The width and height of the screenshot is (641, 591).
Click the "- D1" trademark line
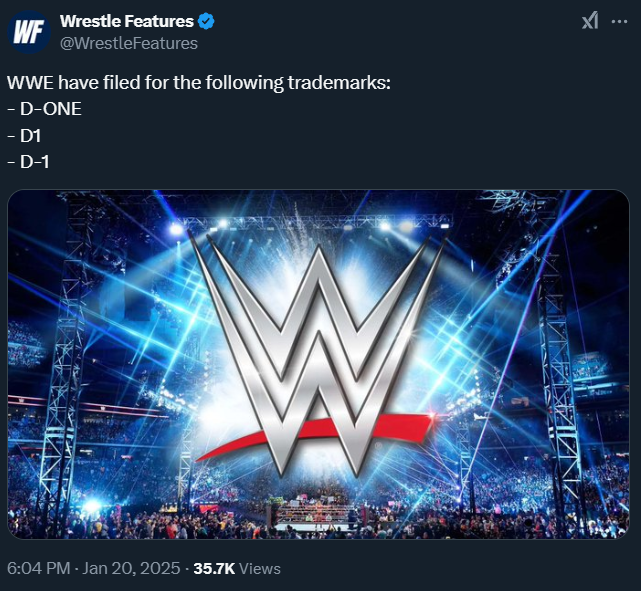click(x=30, y=132)
